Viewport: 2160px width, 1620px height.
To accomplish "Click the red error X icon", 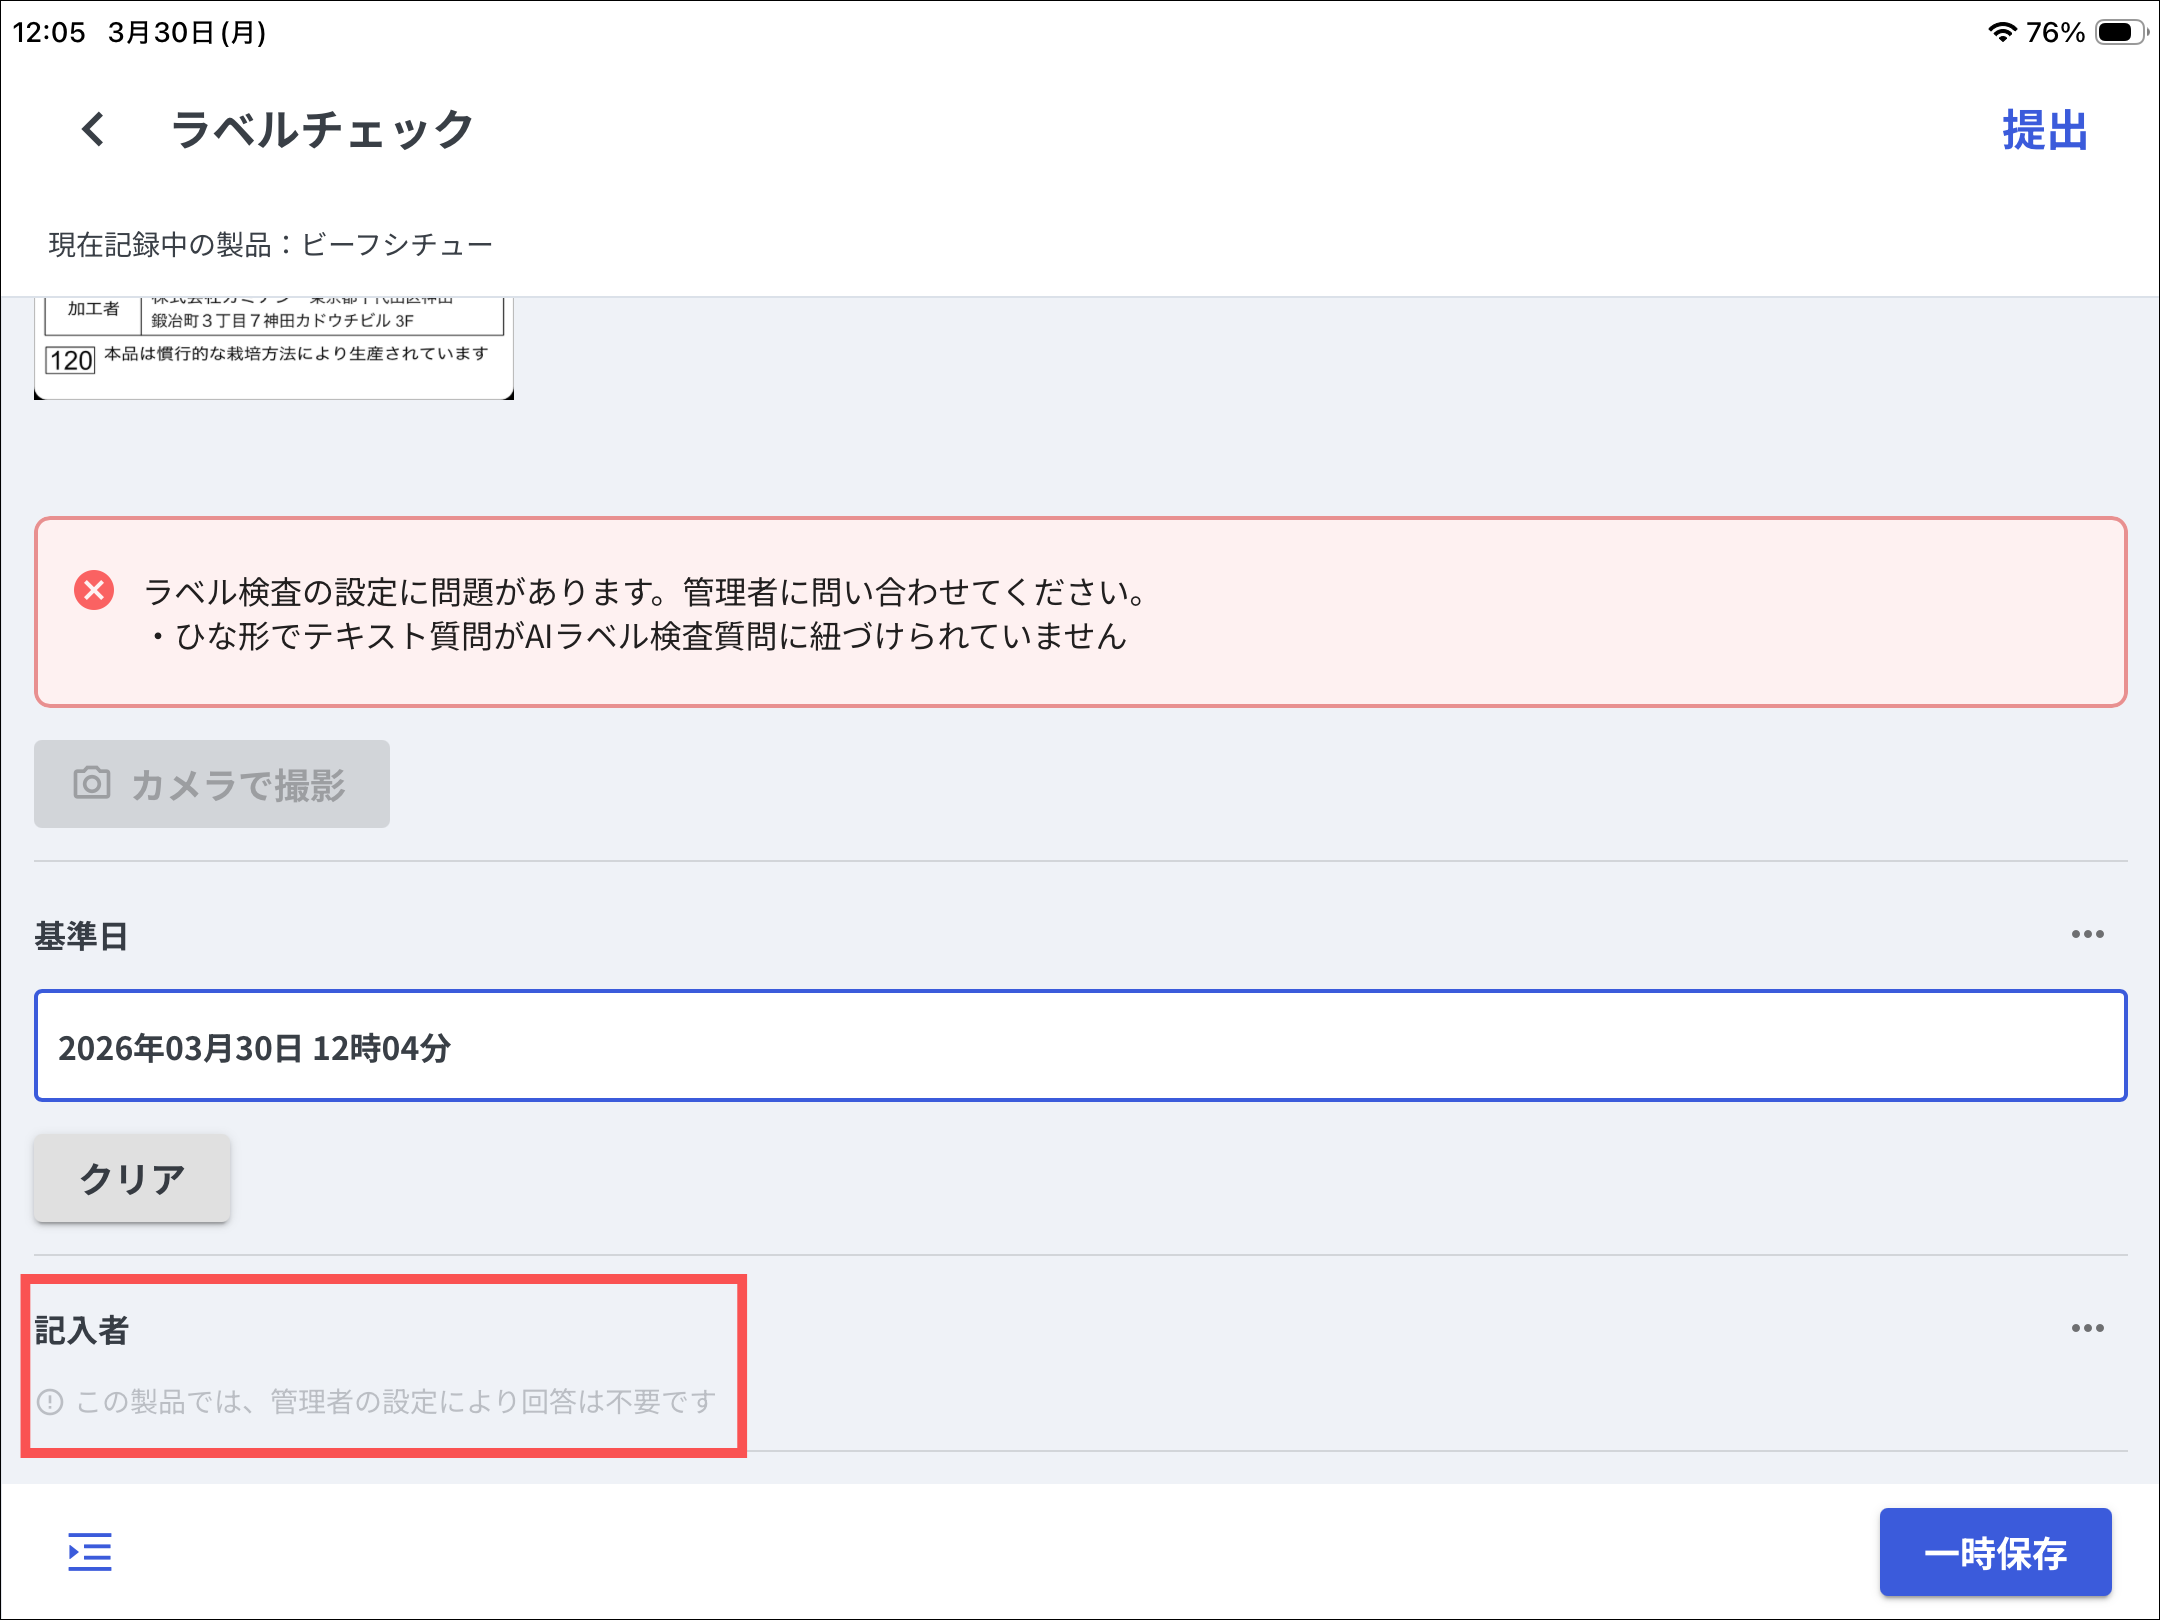I will 94,591.
